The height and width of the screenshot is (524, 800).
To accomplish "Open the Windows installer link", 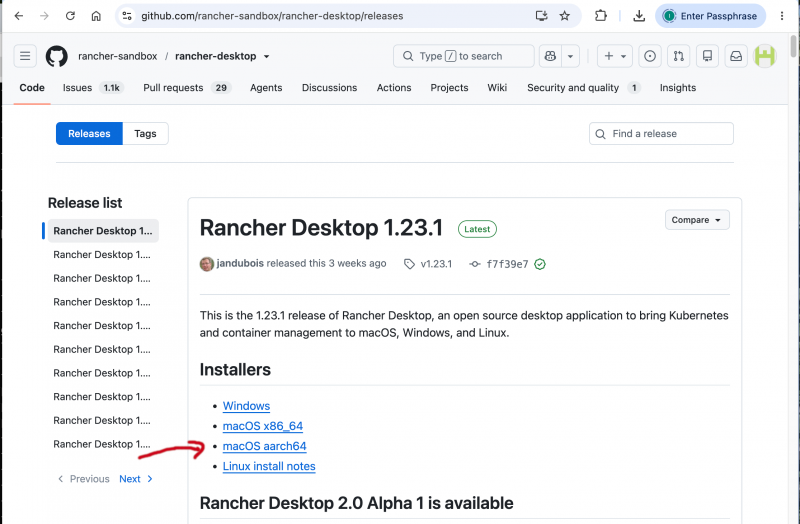I will point(246,406).
